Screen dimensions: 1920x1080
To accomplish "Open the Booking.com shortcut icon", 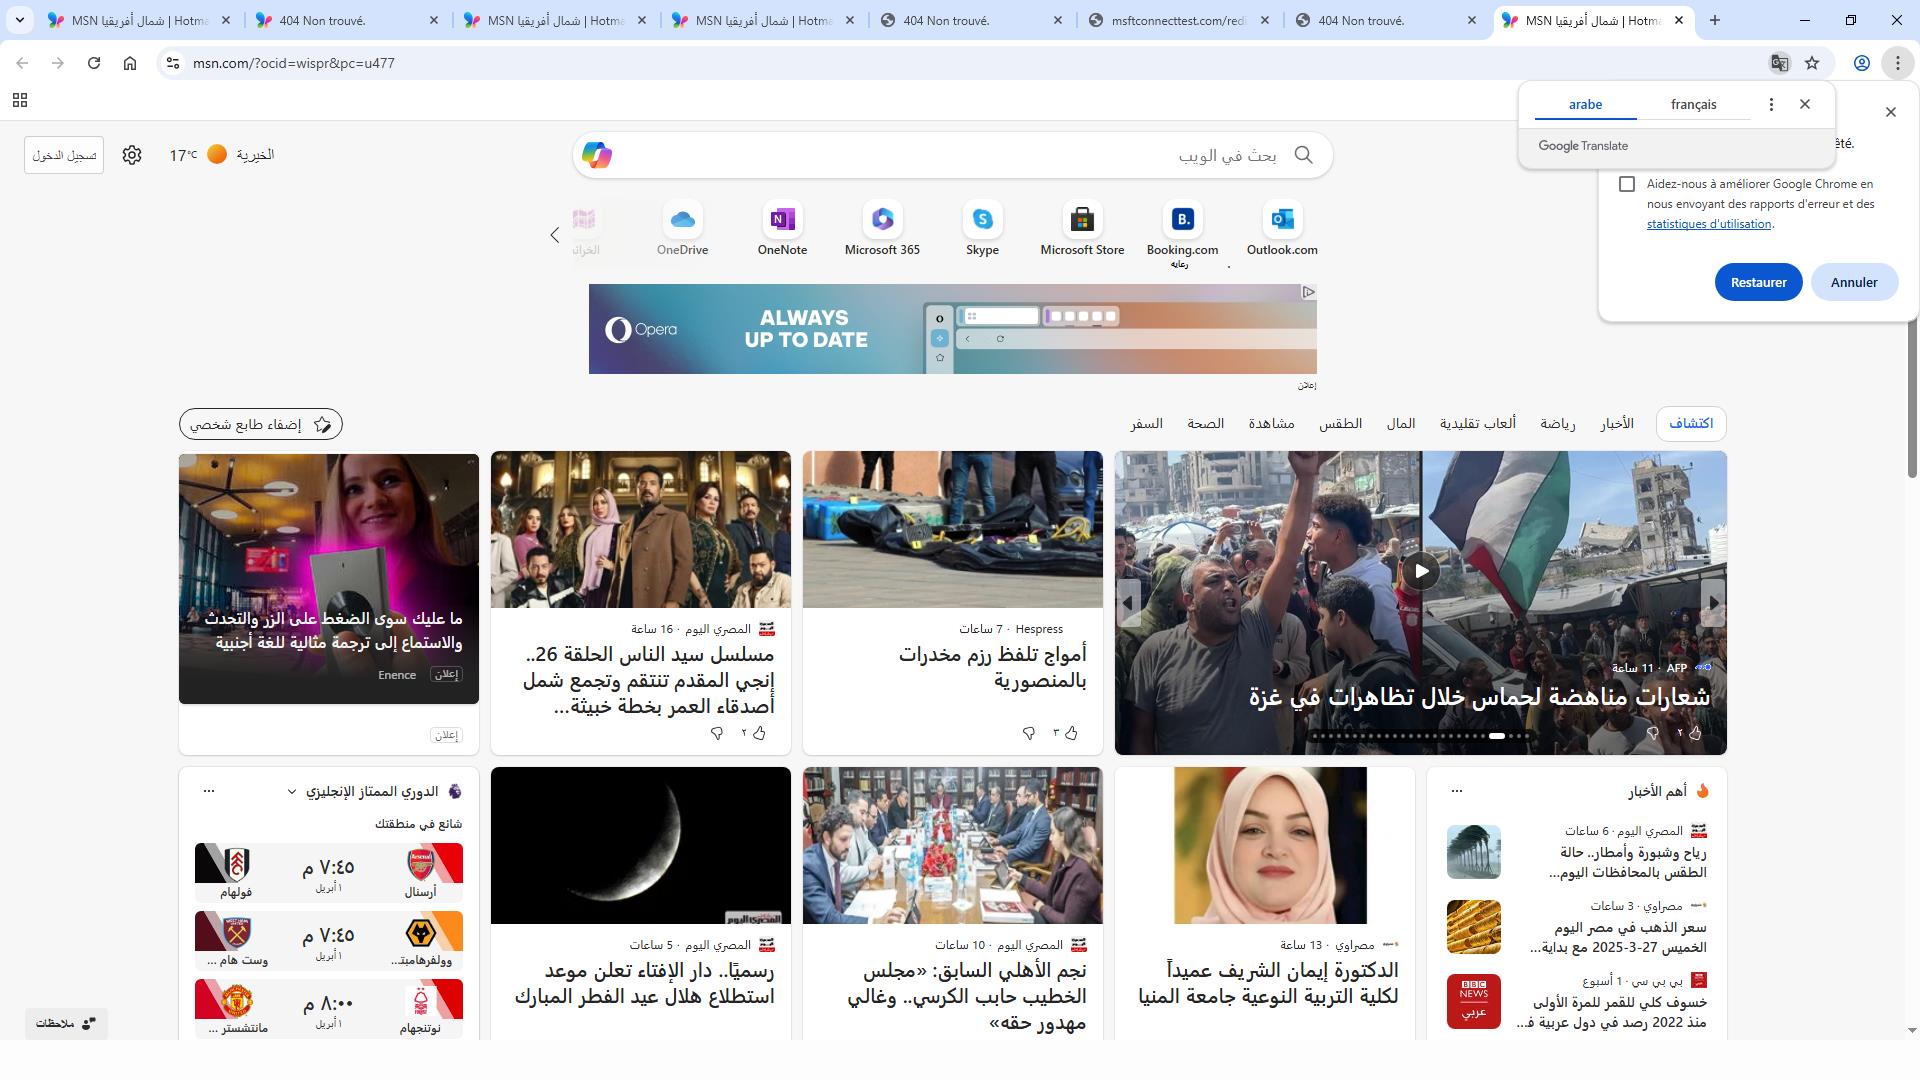I will tap(1182, 220).
